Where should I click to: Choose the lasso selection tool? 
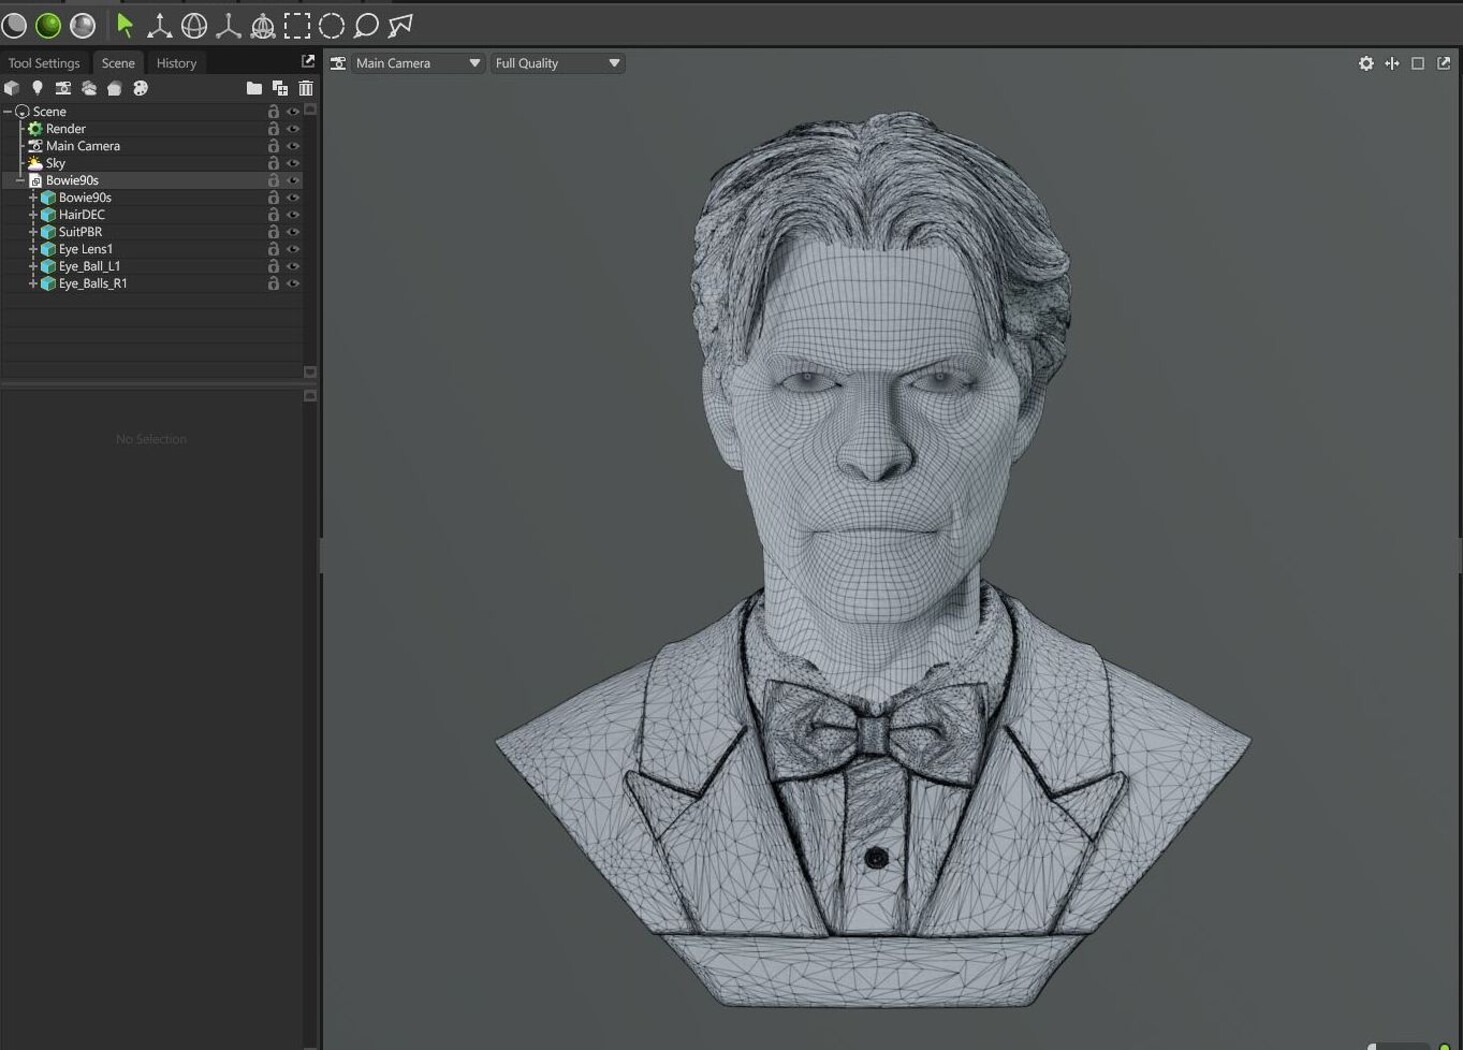click(366, 25)
